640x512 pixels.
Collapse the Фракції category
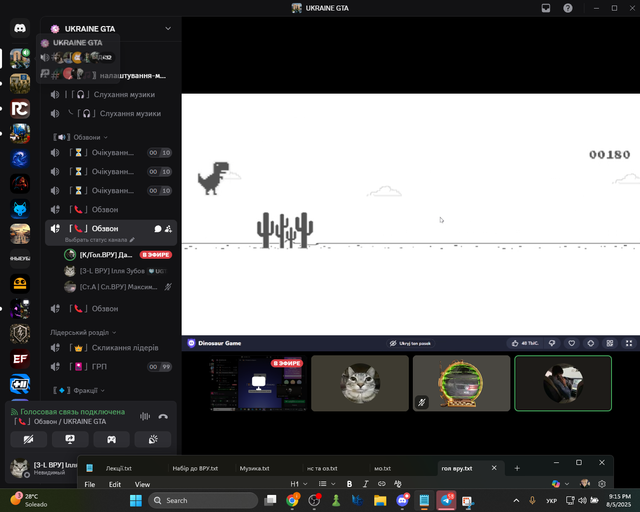tap(79, 390)
